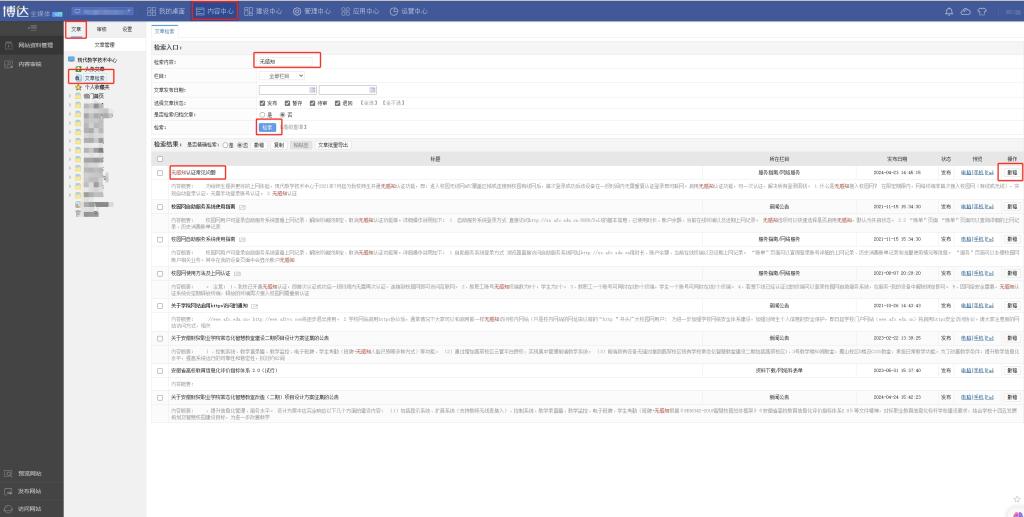Uncheck the 发布 article status checkbox

point(262,102)
